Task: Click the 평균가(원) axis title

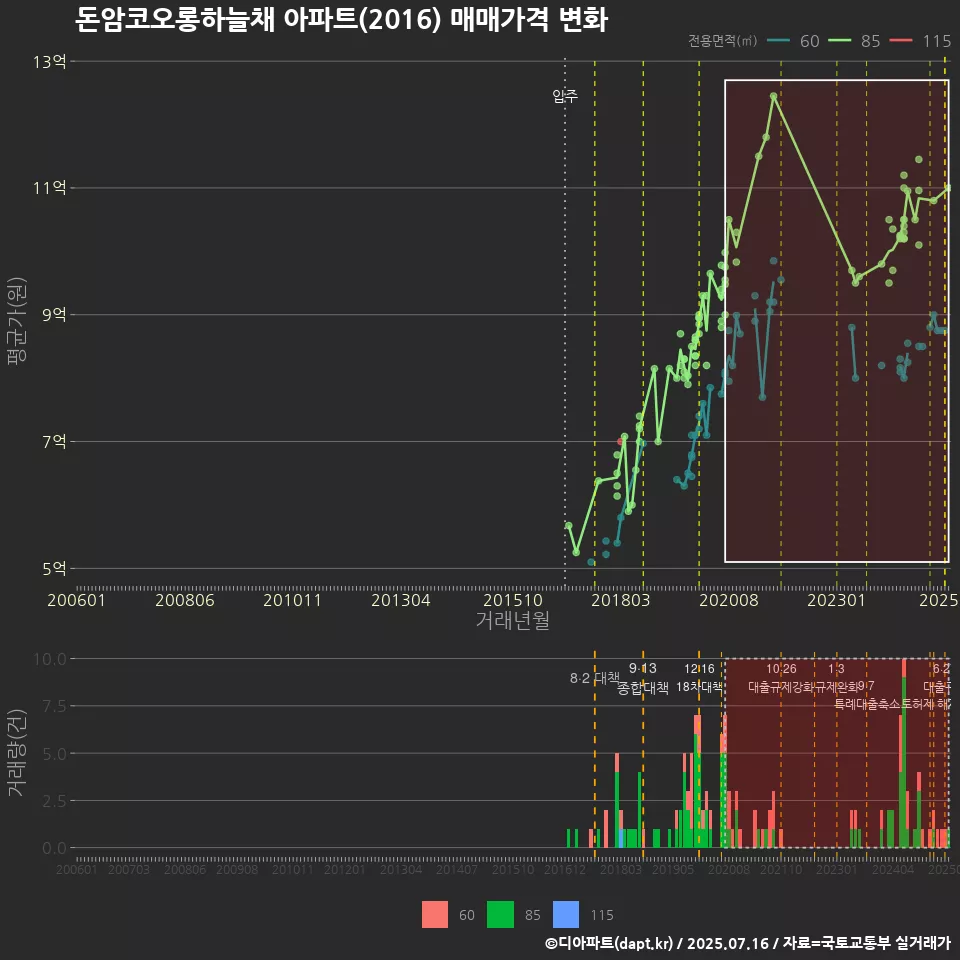Action: (x=17, y=320)
